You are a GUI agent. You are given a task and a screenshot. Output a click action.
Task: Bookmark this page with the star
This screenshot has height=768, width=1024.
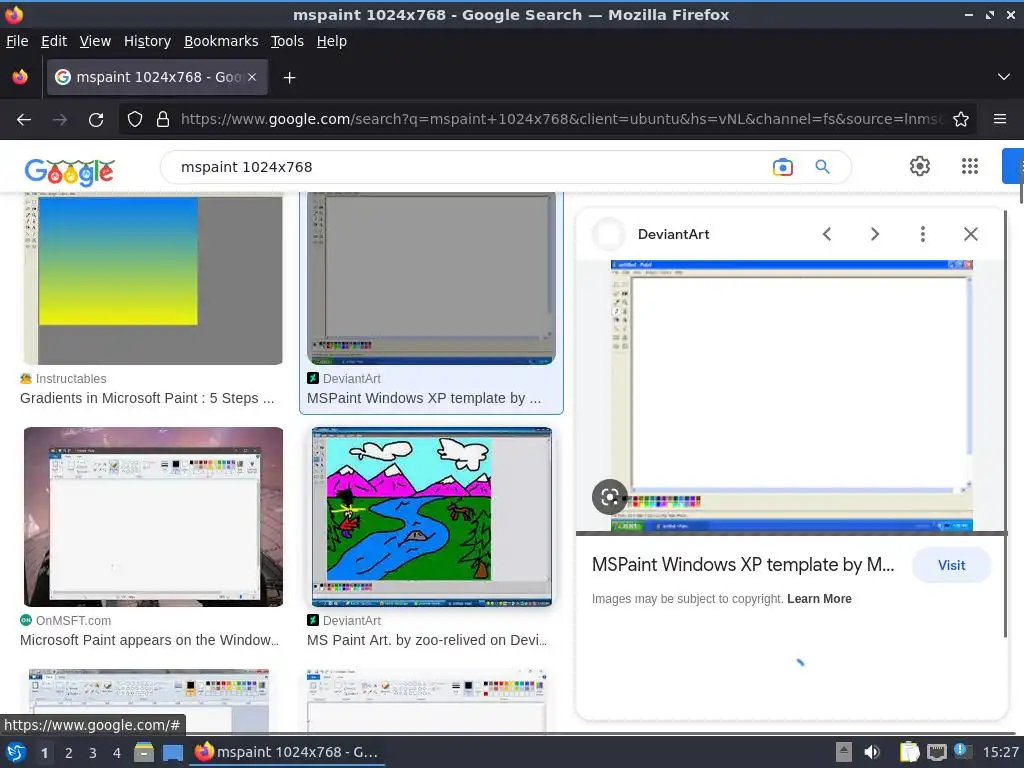click(961, 119)
